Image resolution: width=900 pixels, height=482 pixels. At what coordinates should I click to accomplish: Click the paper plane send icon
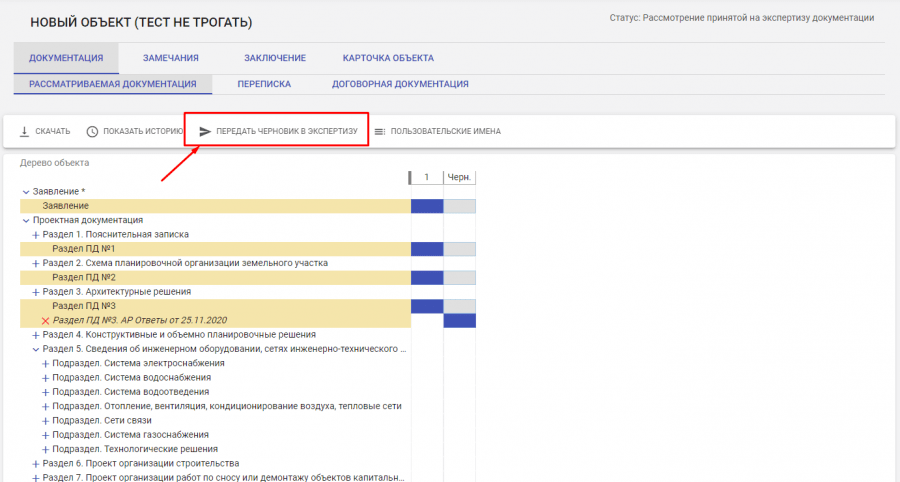pyautogui.click(x=205, y=131)
